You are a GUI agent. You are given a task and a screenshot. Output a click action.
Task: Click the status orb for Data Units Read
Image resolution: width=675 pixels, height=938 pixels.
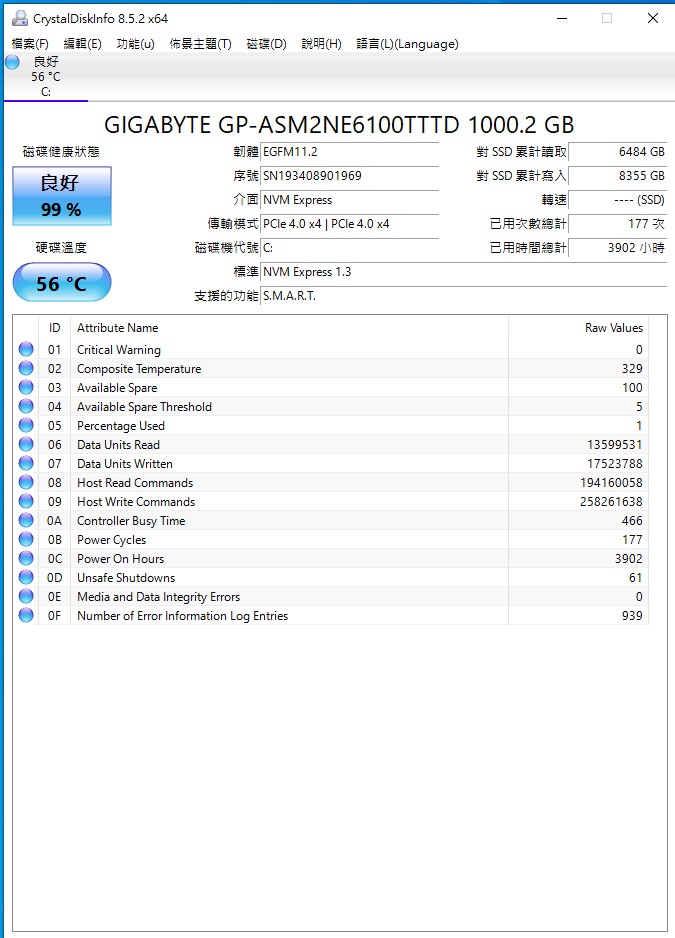point(26,444)
